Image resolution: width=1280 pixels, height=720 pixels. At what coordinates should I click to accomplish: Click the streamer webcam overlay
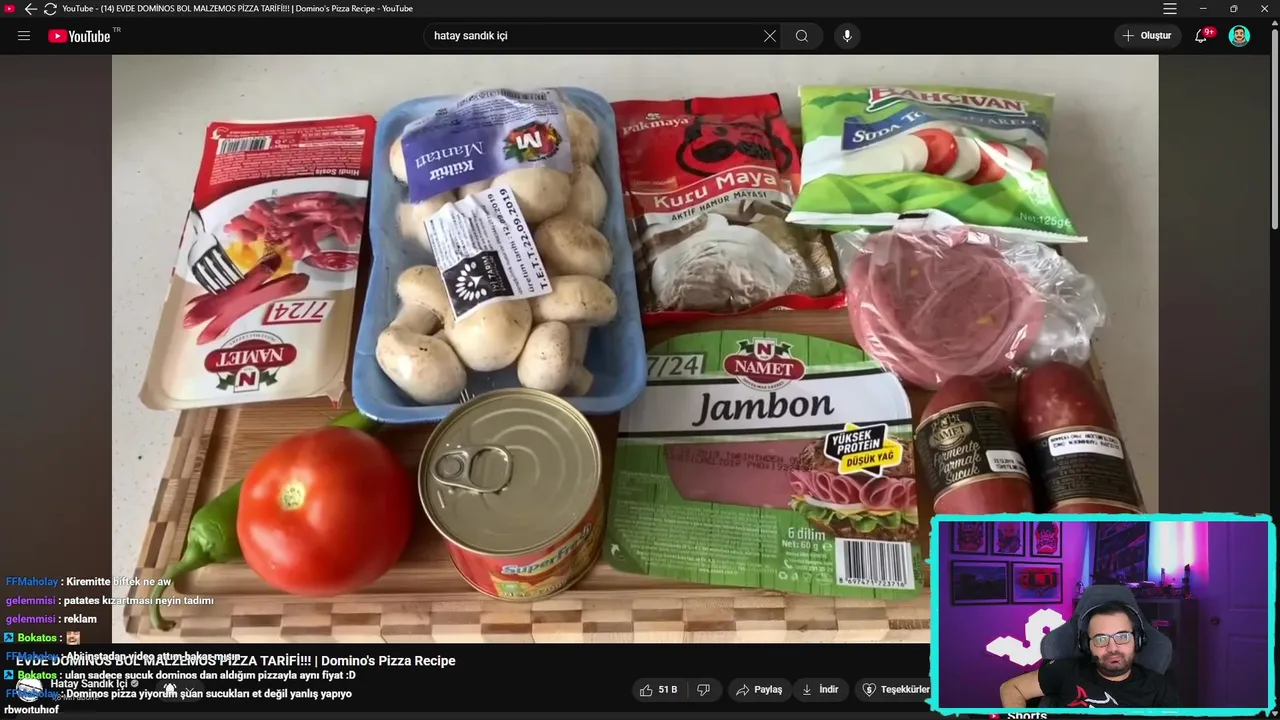1103,614
